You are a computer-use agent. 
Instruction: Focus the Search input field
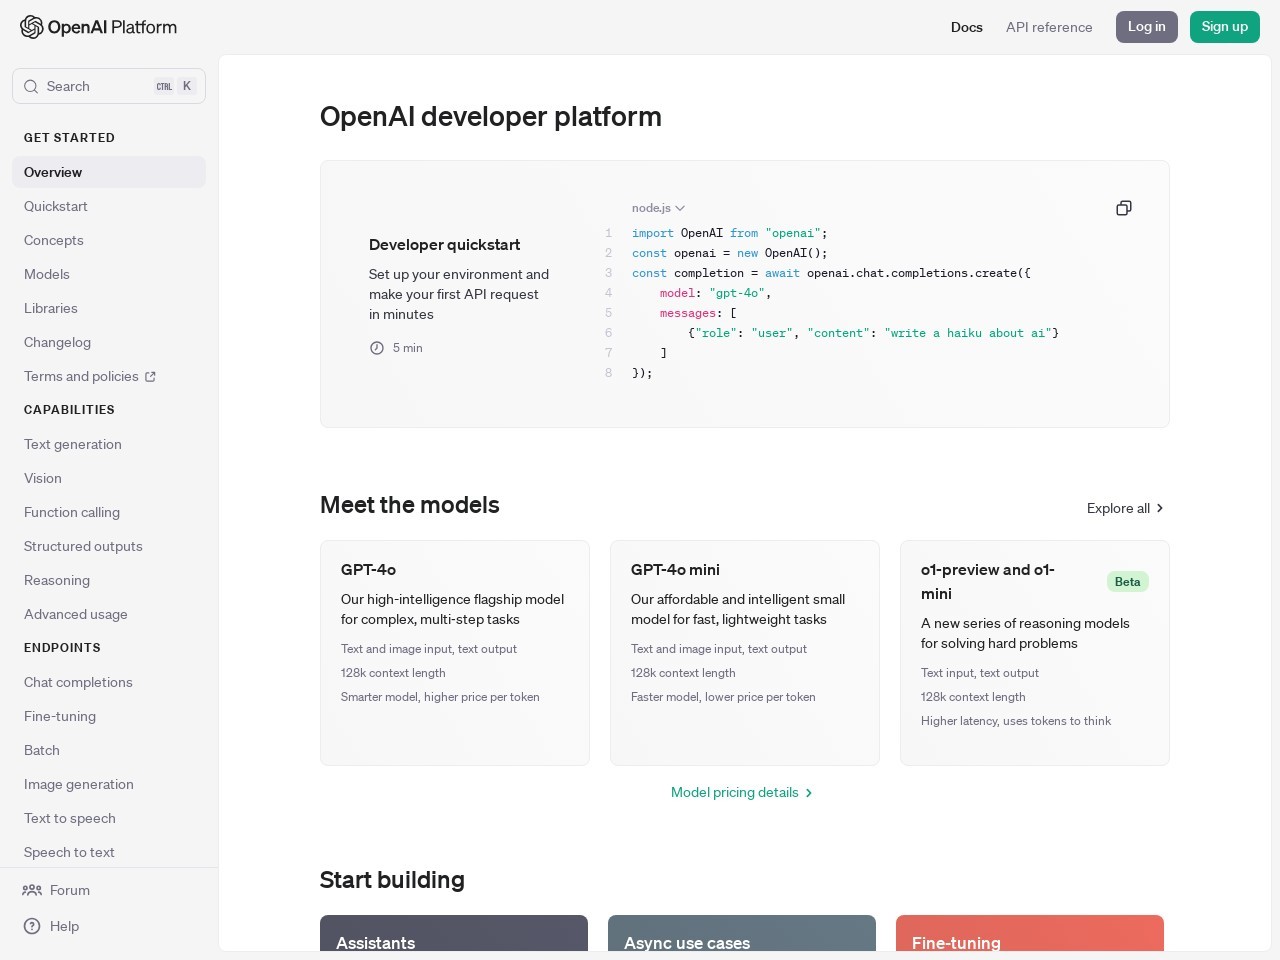click(x=109, y=86)
